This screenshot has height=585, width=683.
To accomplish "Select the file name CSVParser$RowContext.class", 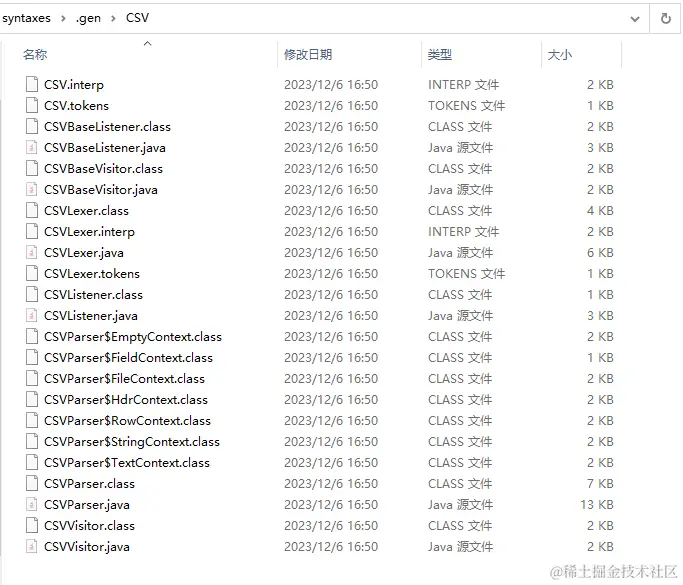I will point(127,421).
